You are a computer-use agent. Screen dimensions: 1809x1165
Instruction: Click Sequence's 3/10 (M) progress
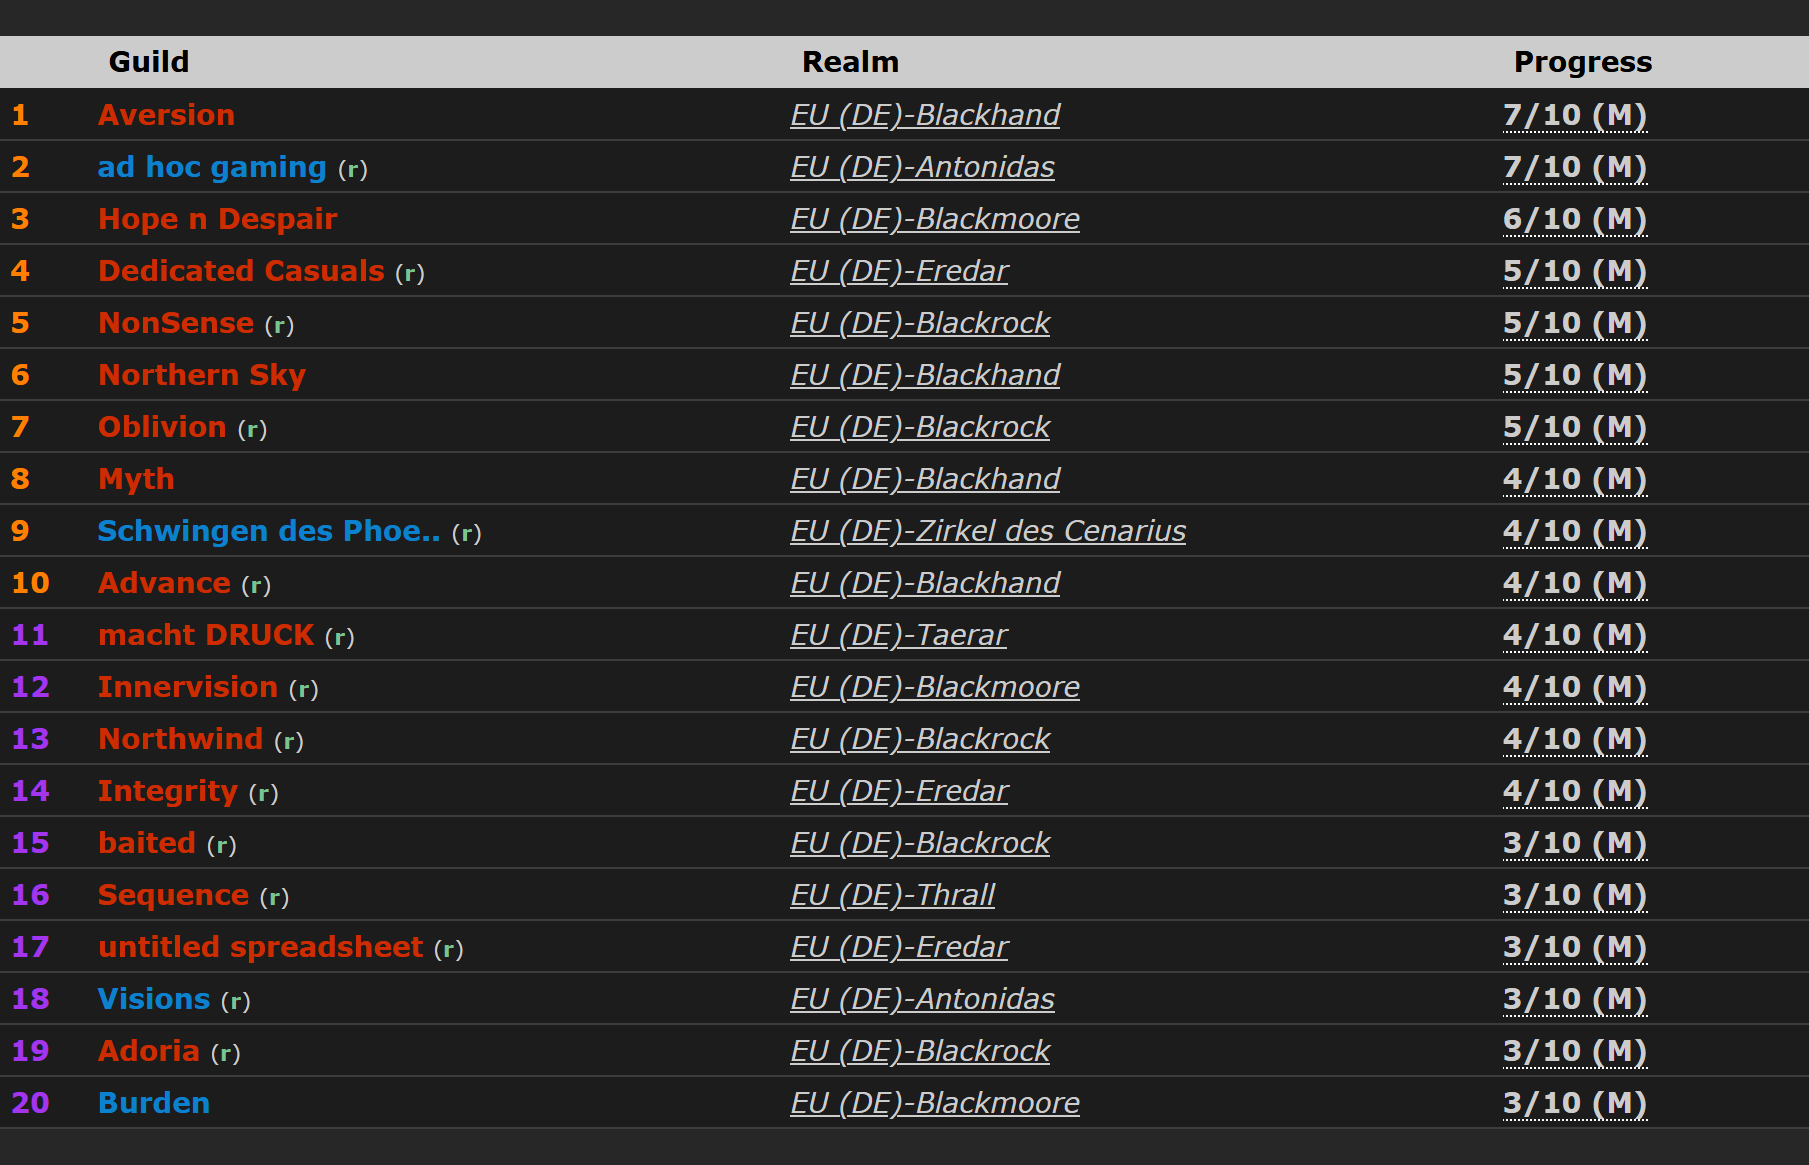point(1575,895)
